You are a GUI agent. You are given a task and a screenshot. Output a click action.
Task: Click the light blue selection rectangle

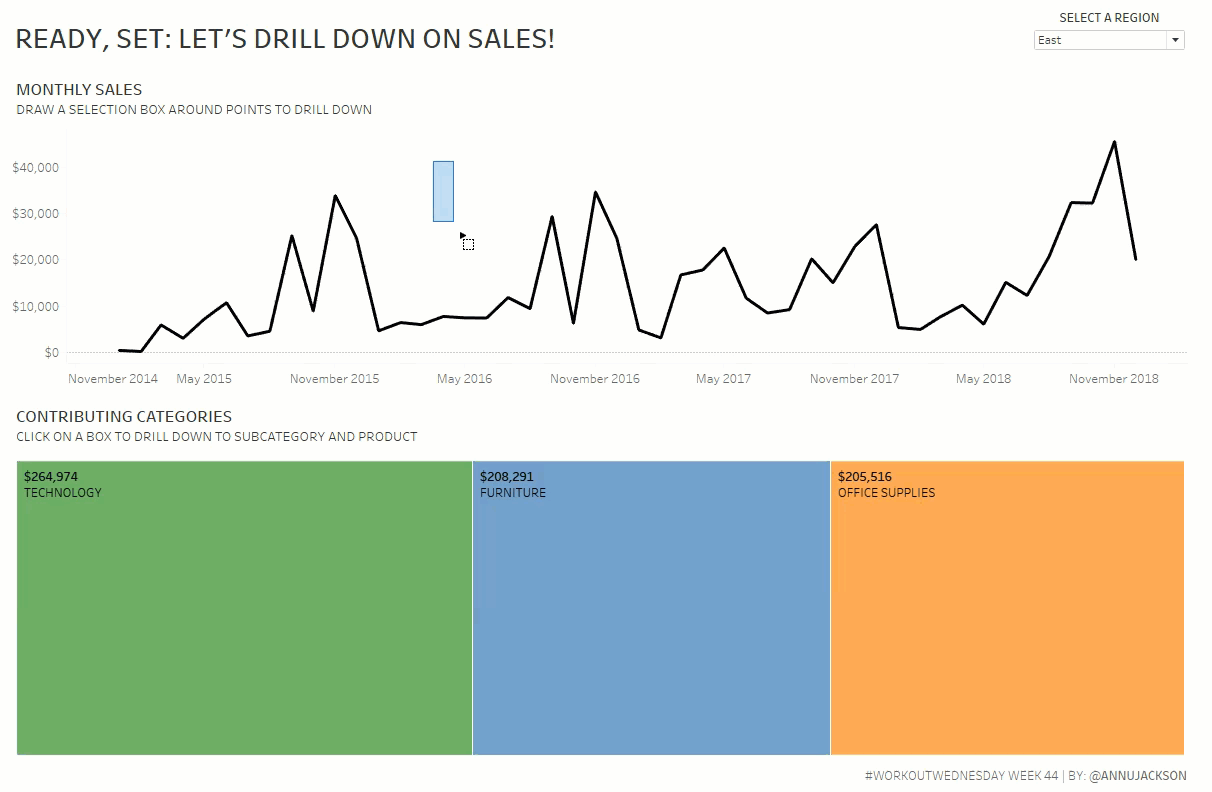pyautogui.click(x=443, y=191)
